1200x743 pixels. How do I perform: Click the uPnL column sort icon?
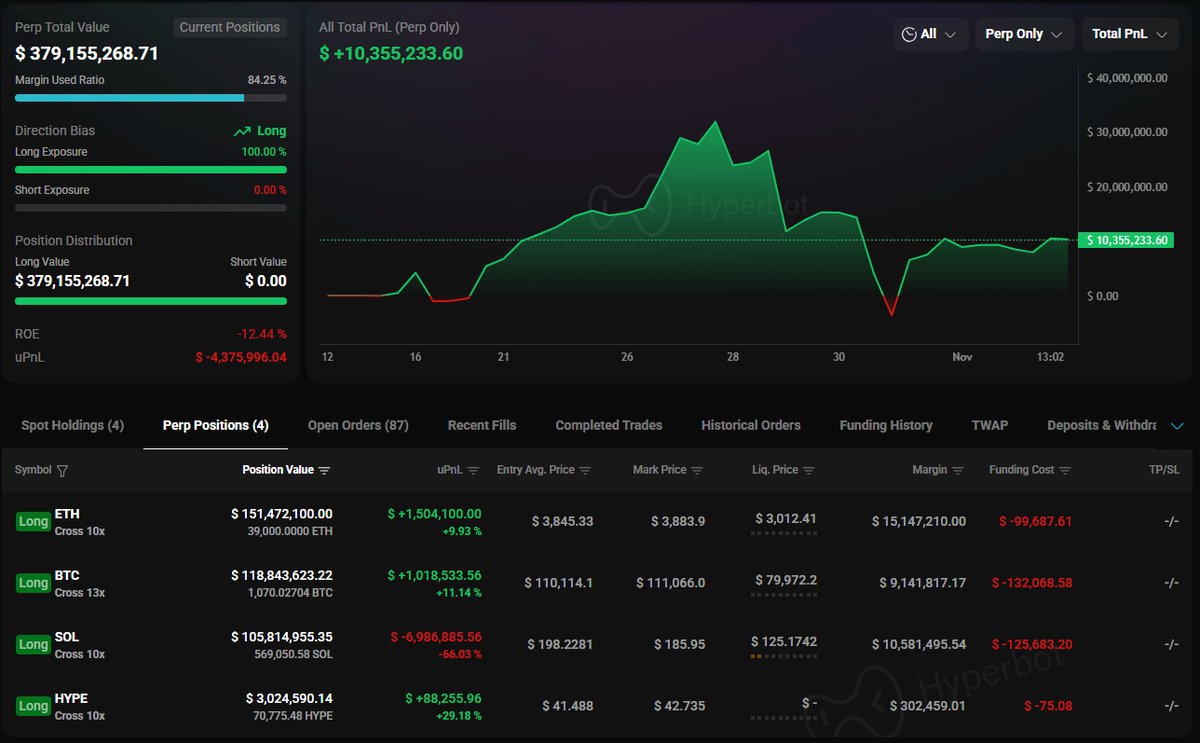coord(474,471)
